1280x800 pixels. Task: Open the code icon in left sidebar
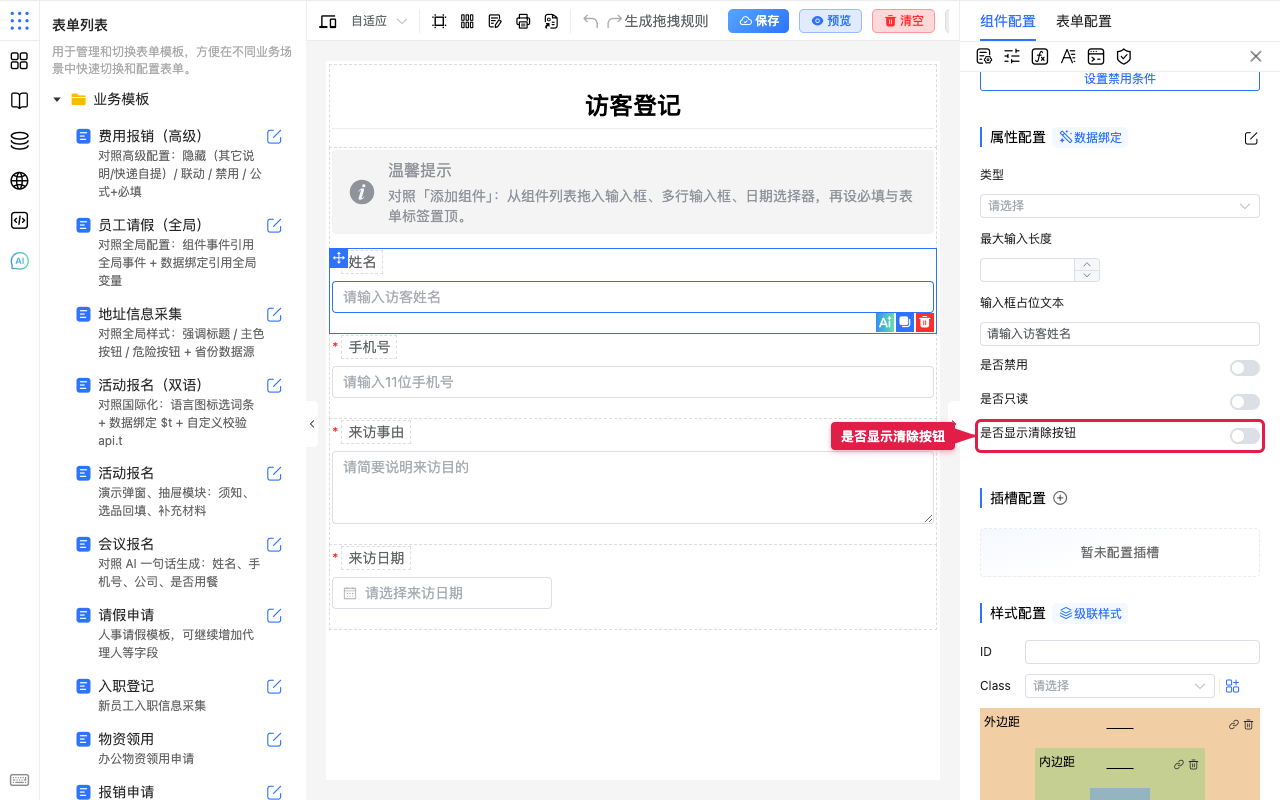19,221
